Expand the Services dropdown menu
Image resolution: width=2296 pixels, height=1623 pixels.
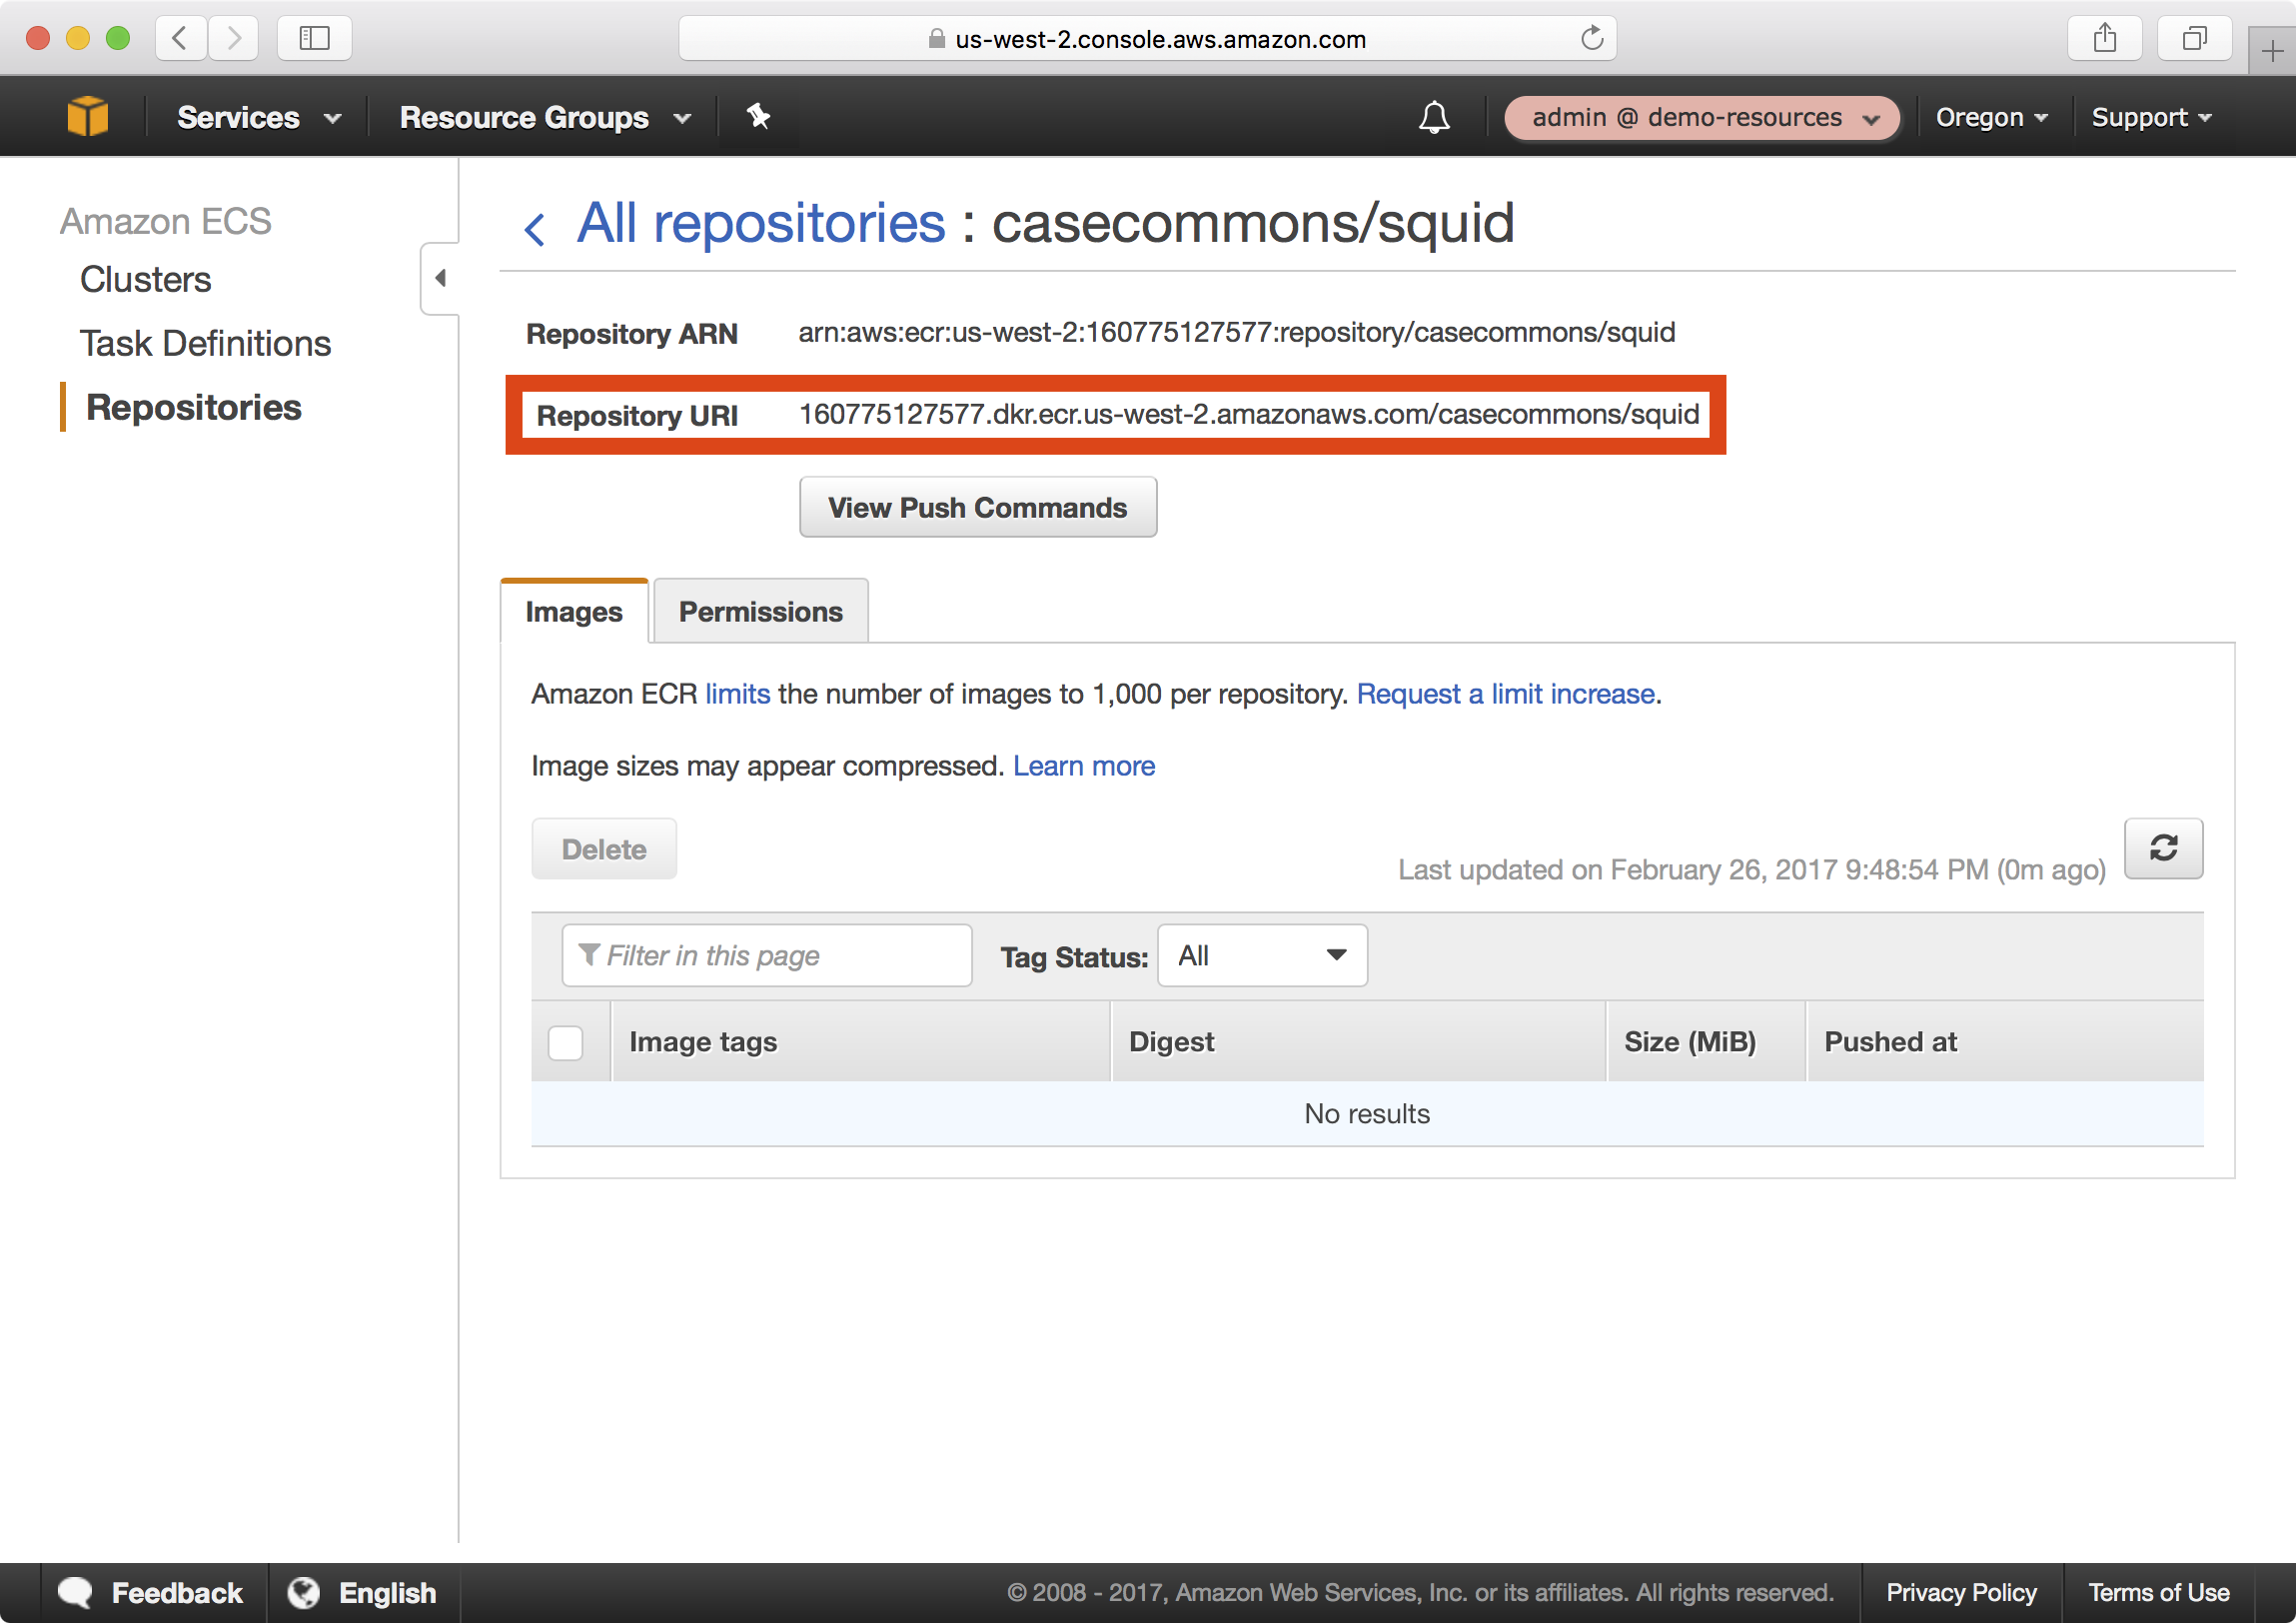click(x=259, y=117)
